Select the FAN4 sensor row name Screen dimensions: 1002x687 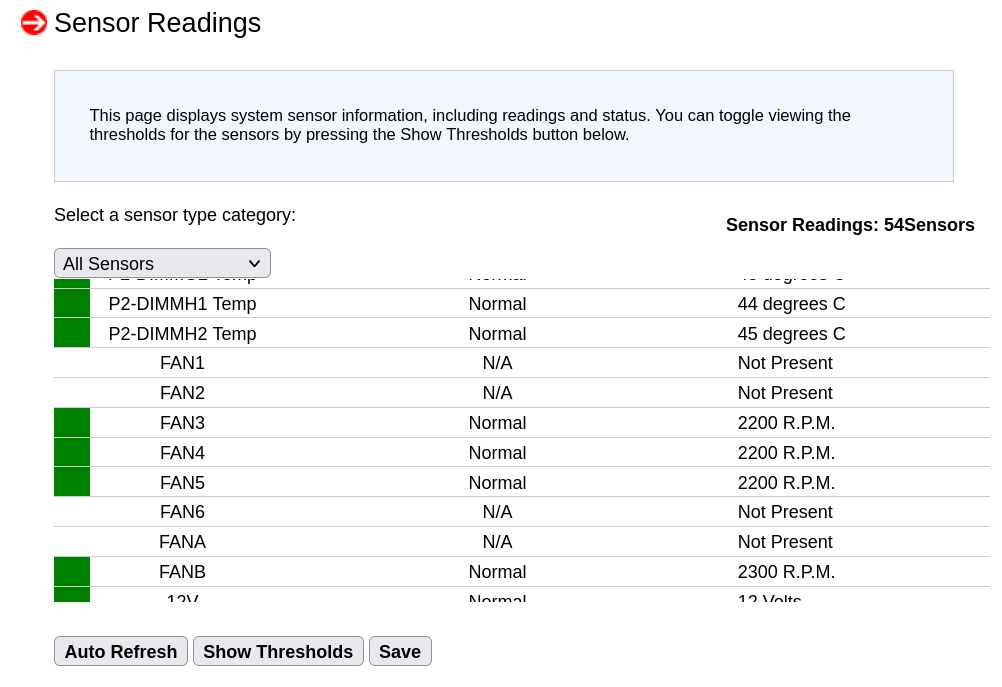coord(182,452)
